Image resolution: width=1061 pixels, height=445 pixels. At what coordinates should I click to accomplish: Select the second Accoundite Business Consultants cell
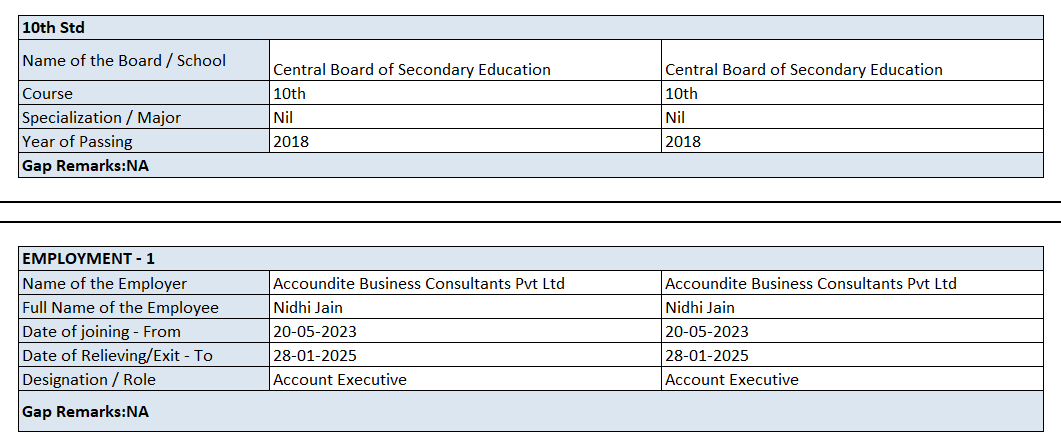point(810,284)
